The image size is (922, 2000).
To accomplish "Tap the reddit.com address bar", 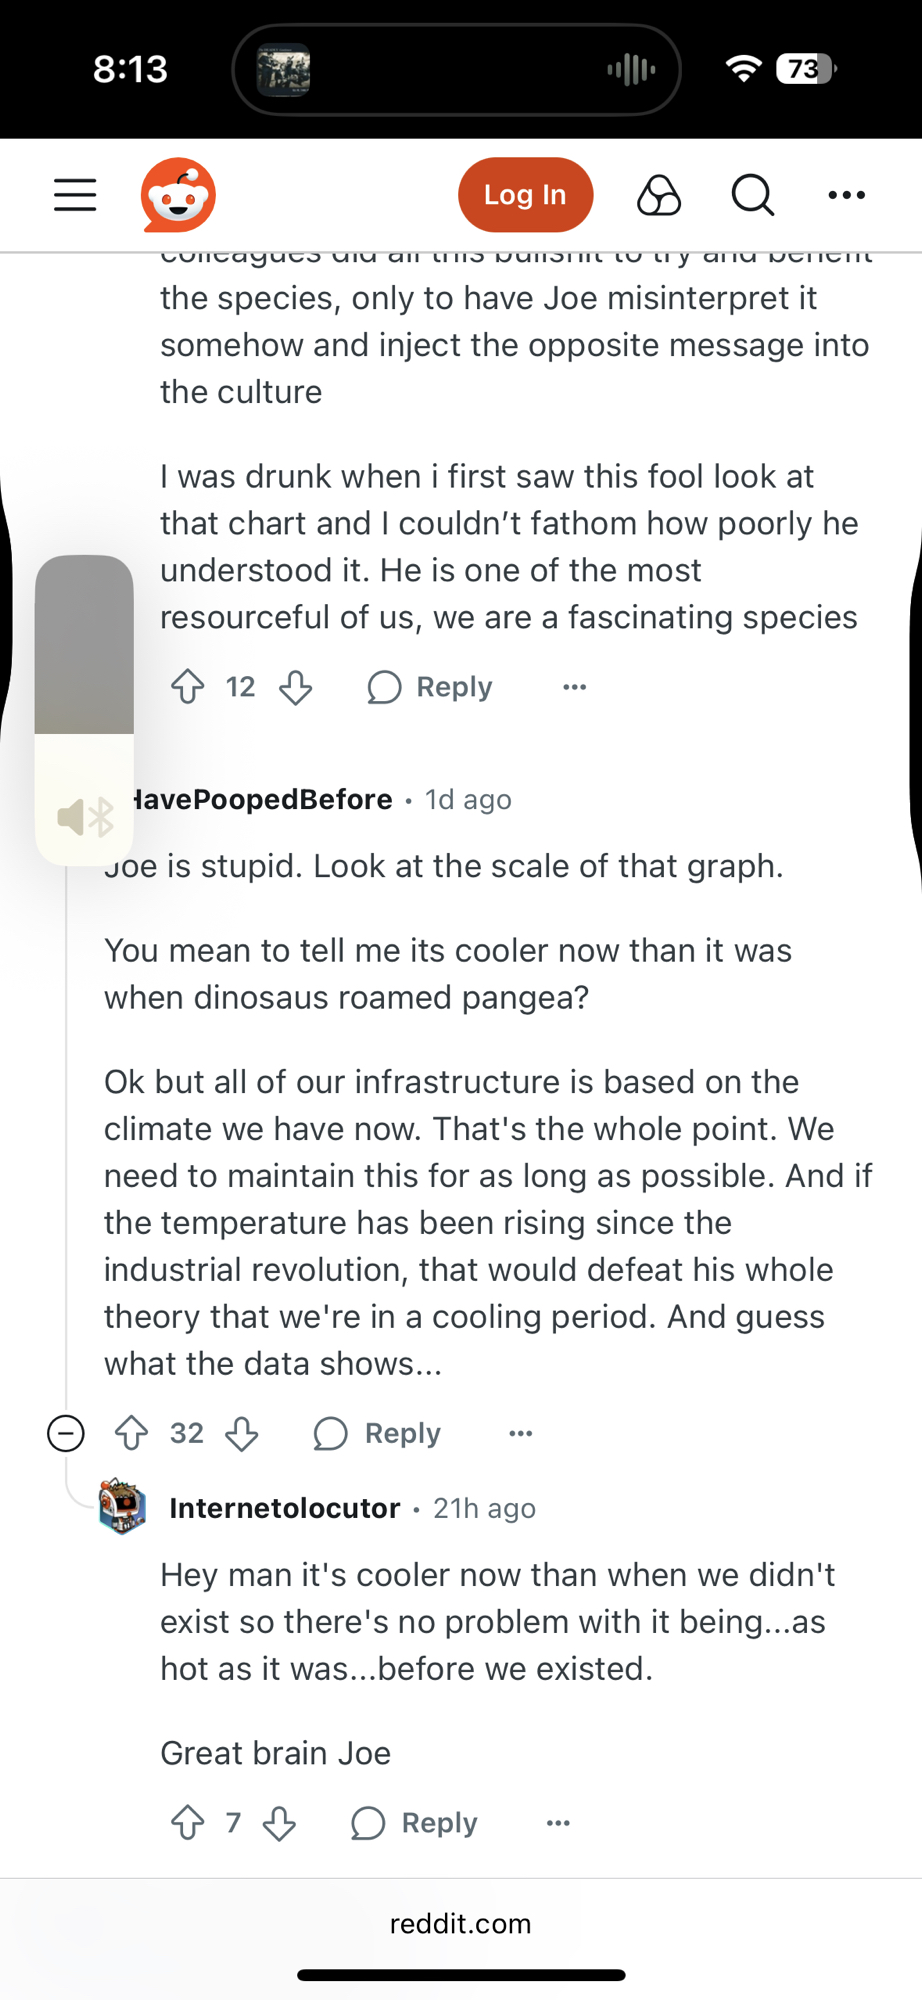I will 461,1924.
